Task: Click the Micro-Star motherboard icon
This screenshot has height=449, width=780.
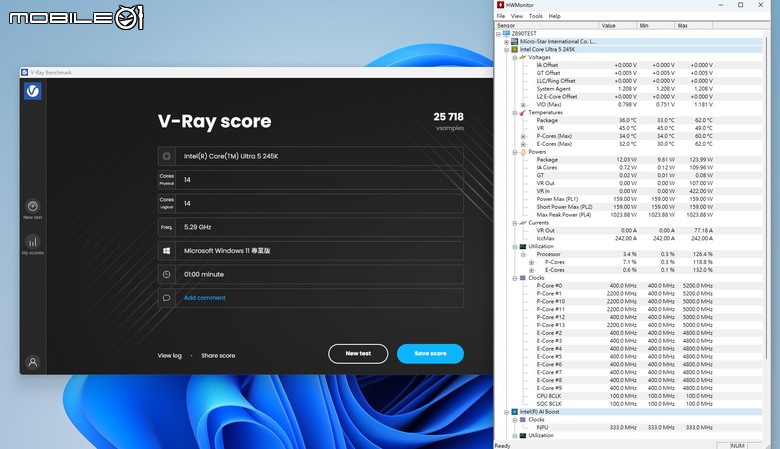Action: [x=514, y=41]
